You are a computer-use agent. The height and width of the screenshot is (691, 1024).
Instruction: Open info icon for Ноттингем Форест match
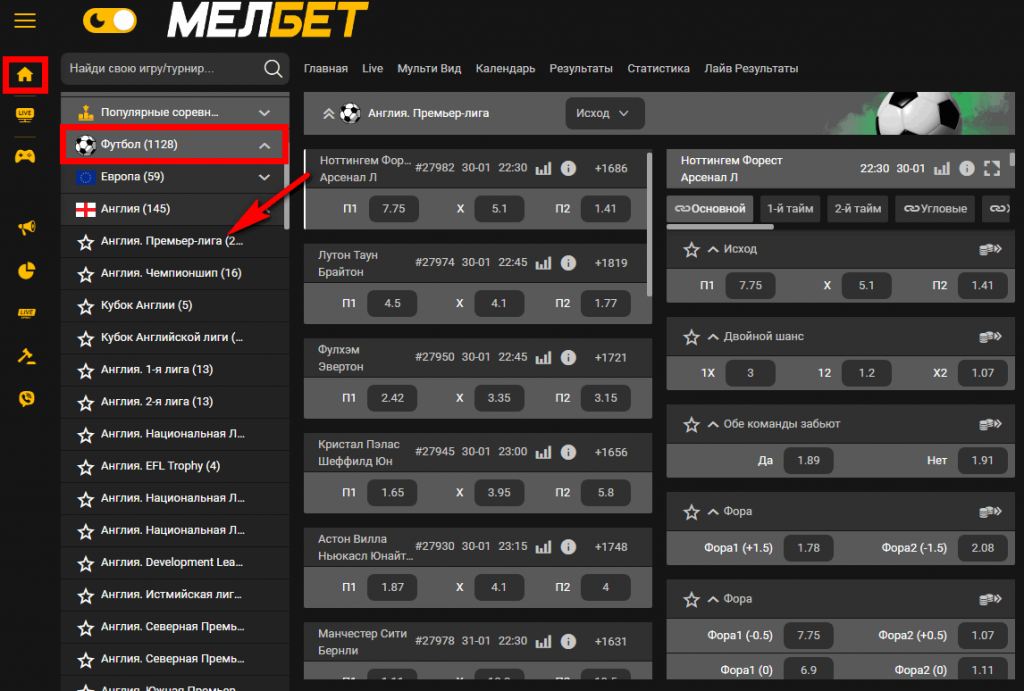point(569,169)
